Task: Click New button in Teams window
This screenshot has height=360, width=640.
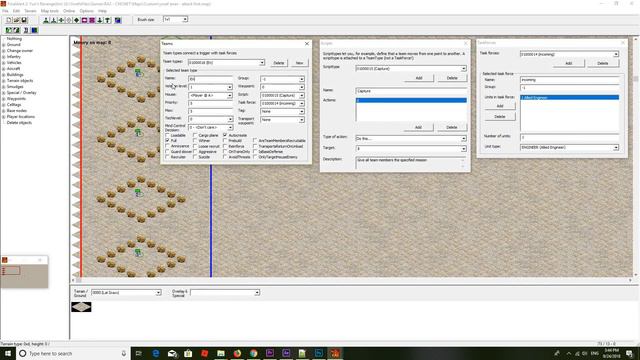Action: click(299, 63)
